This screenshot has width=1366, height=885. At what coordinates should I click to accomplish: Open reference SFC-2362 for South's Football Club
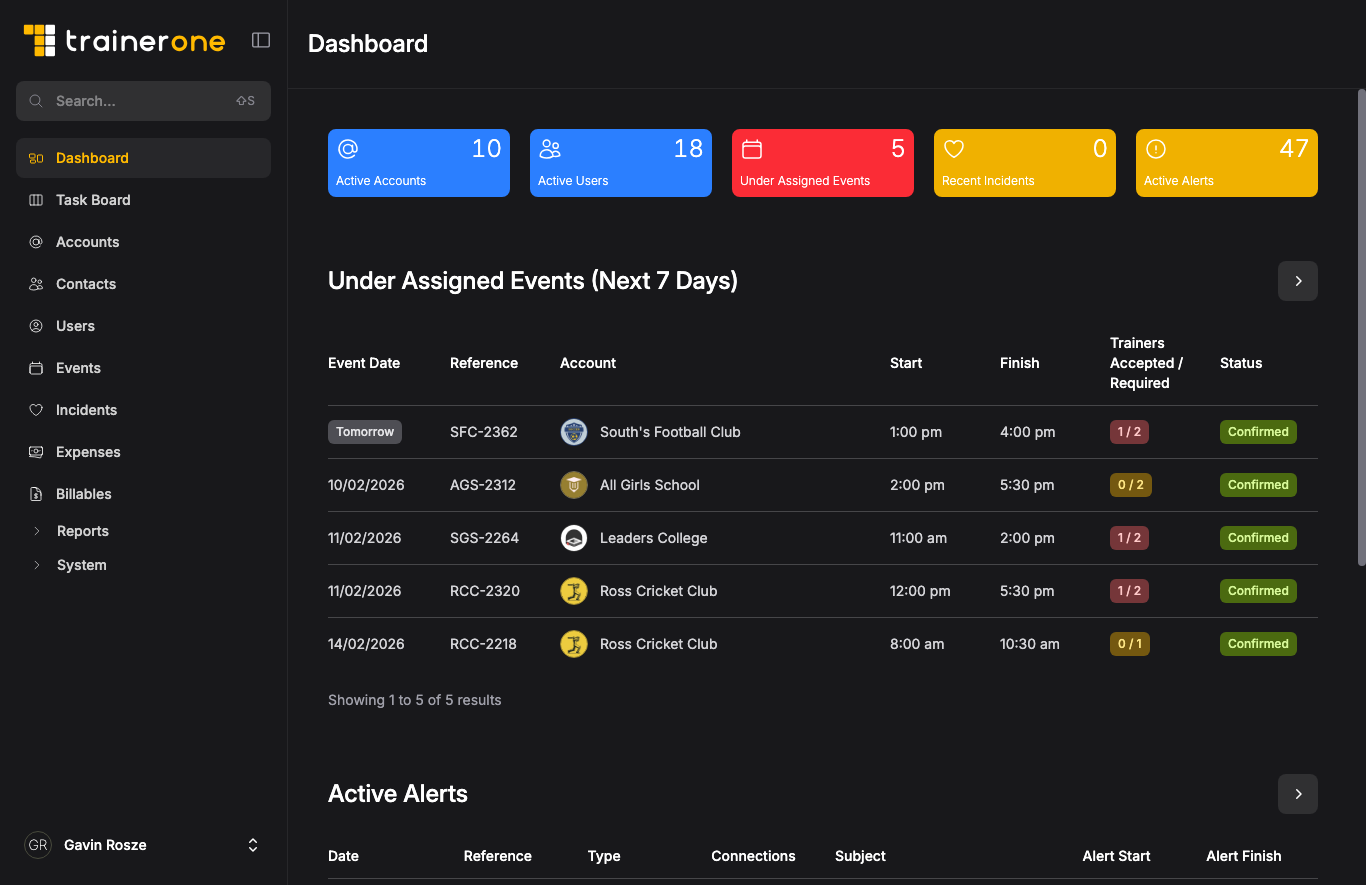point(484,431)
